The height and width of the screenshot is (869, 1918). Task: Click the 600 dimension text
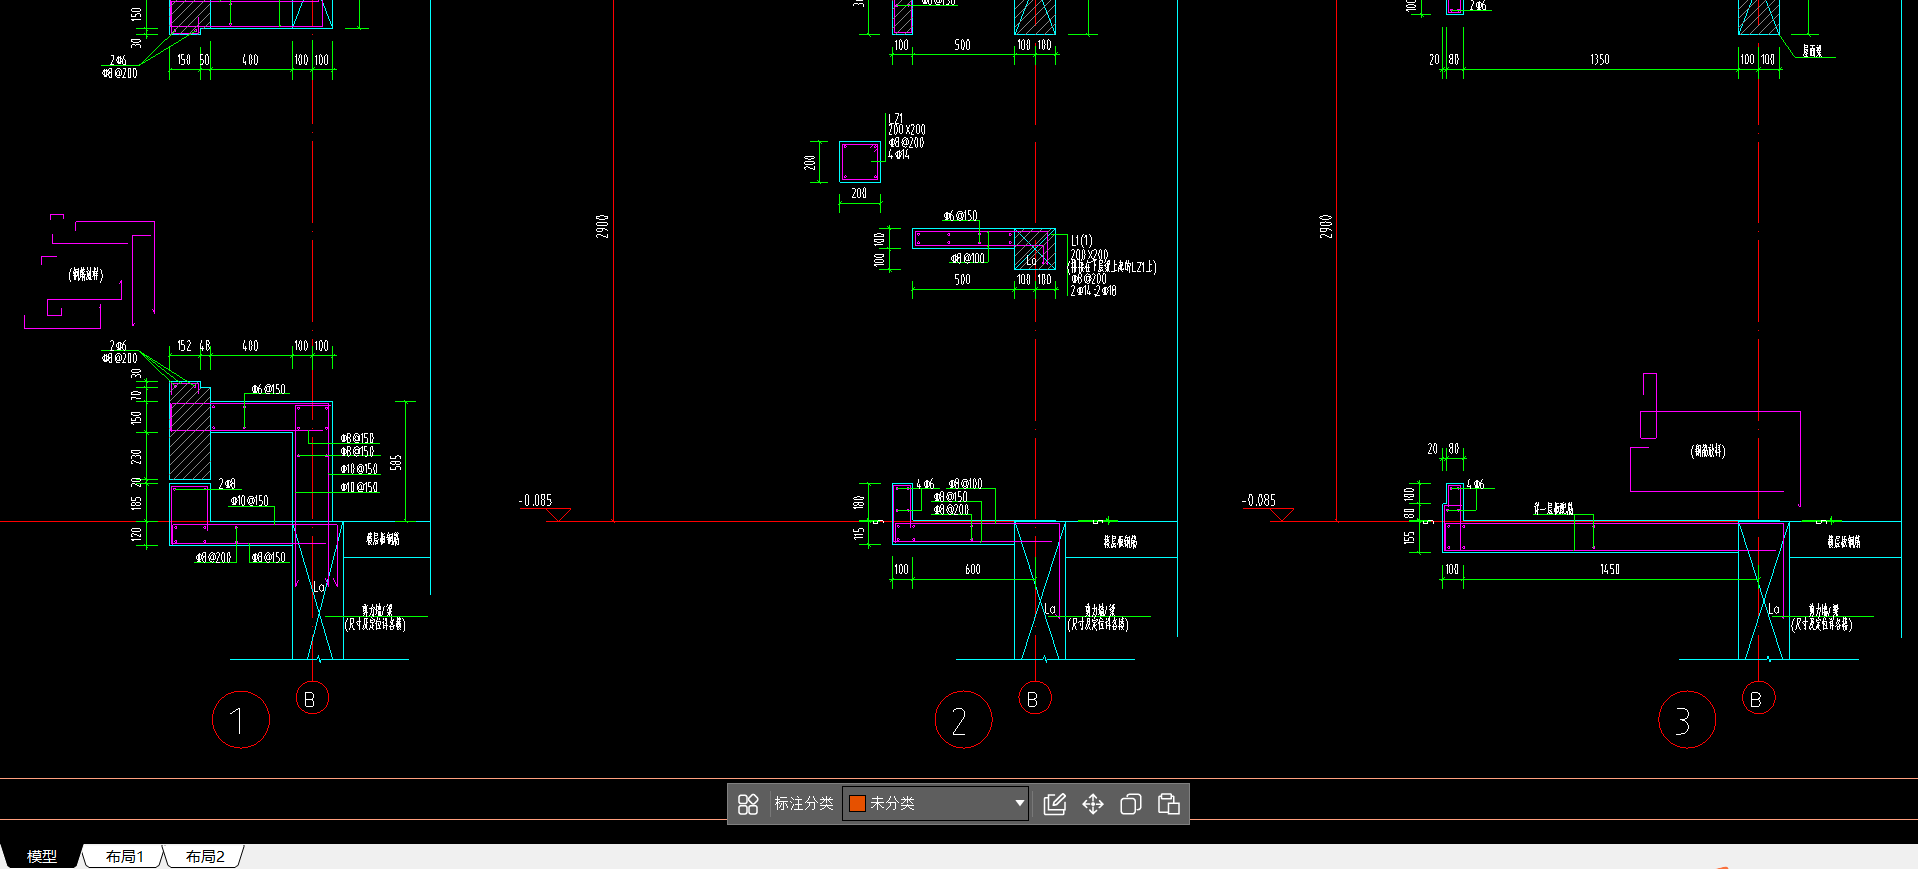pyautogui.click(x=972, y=569)
